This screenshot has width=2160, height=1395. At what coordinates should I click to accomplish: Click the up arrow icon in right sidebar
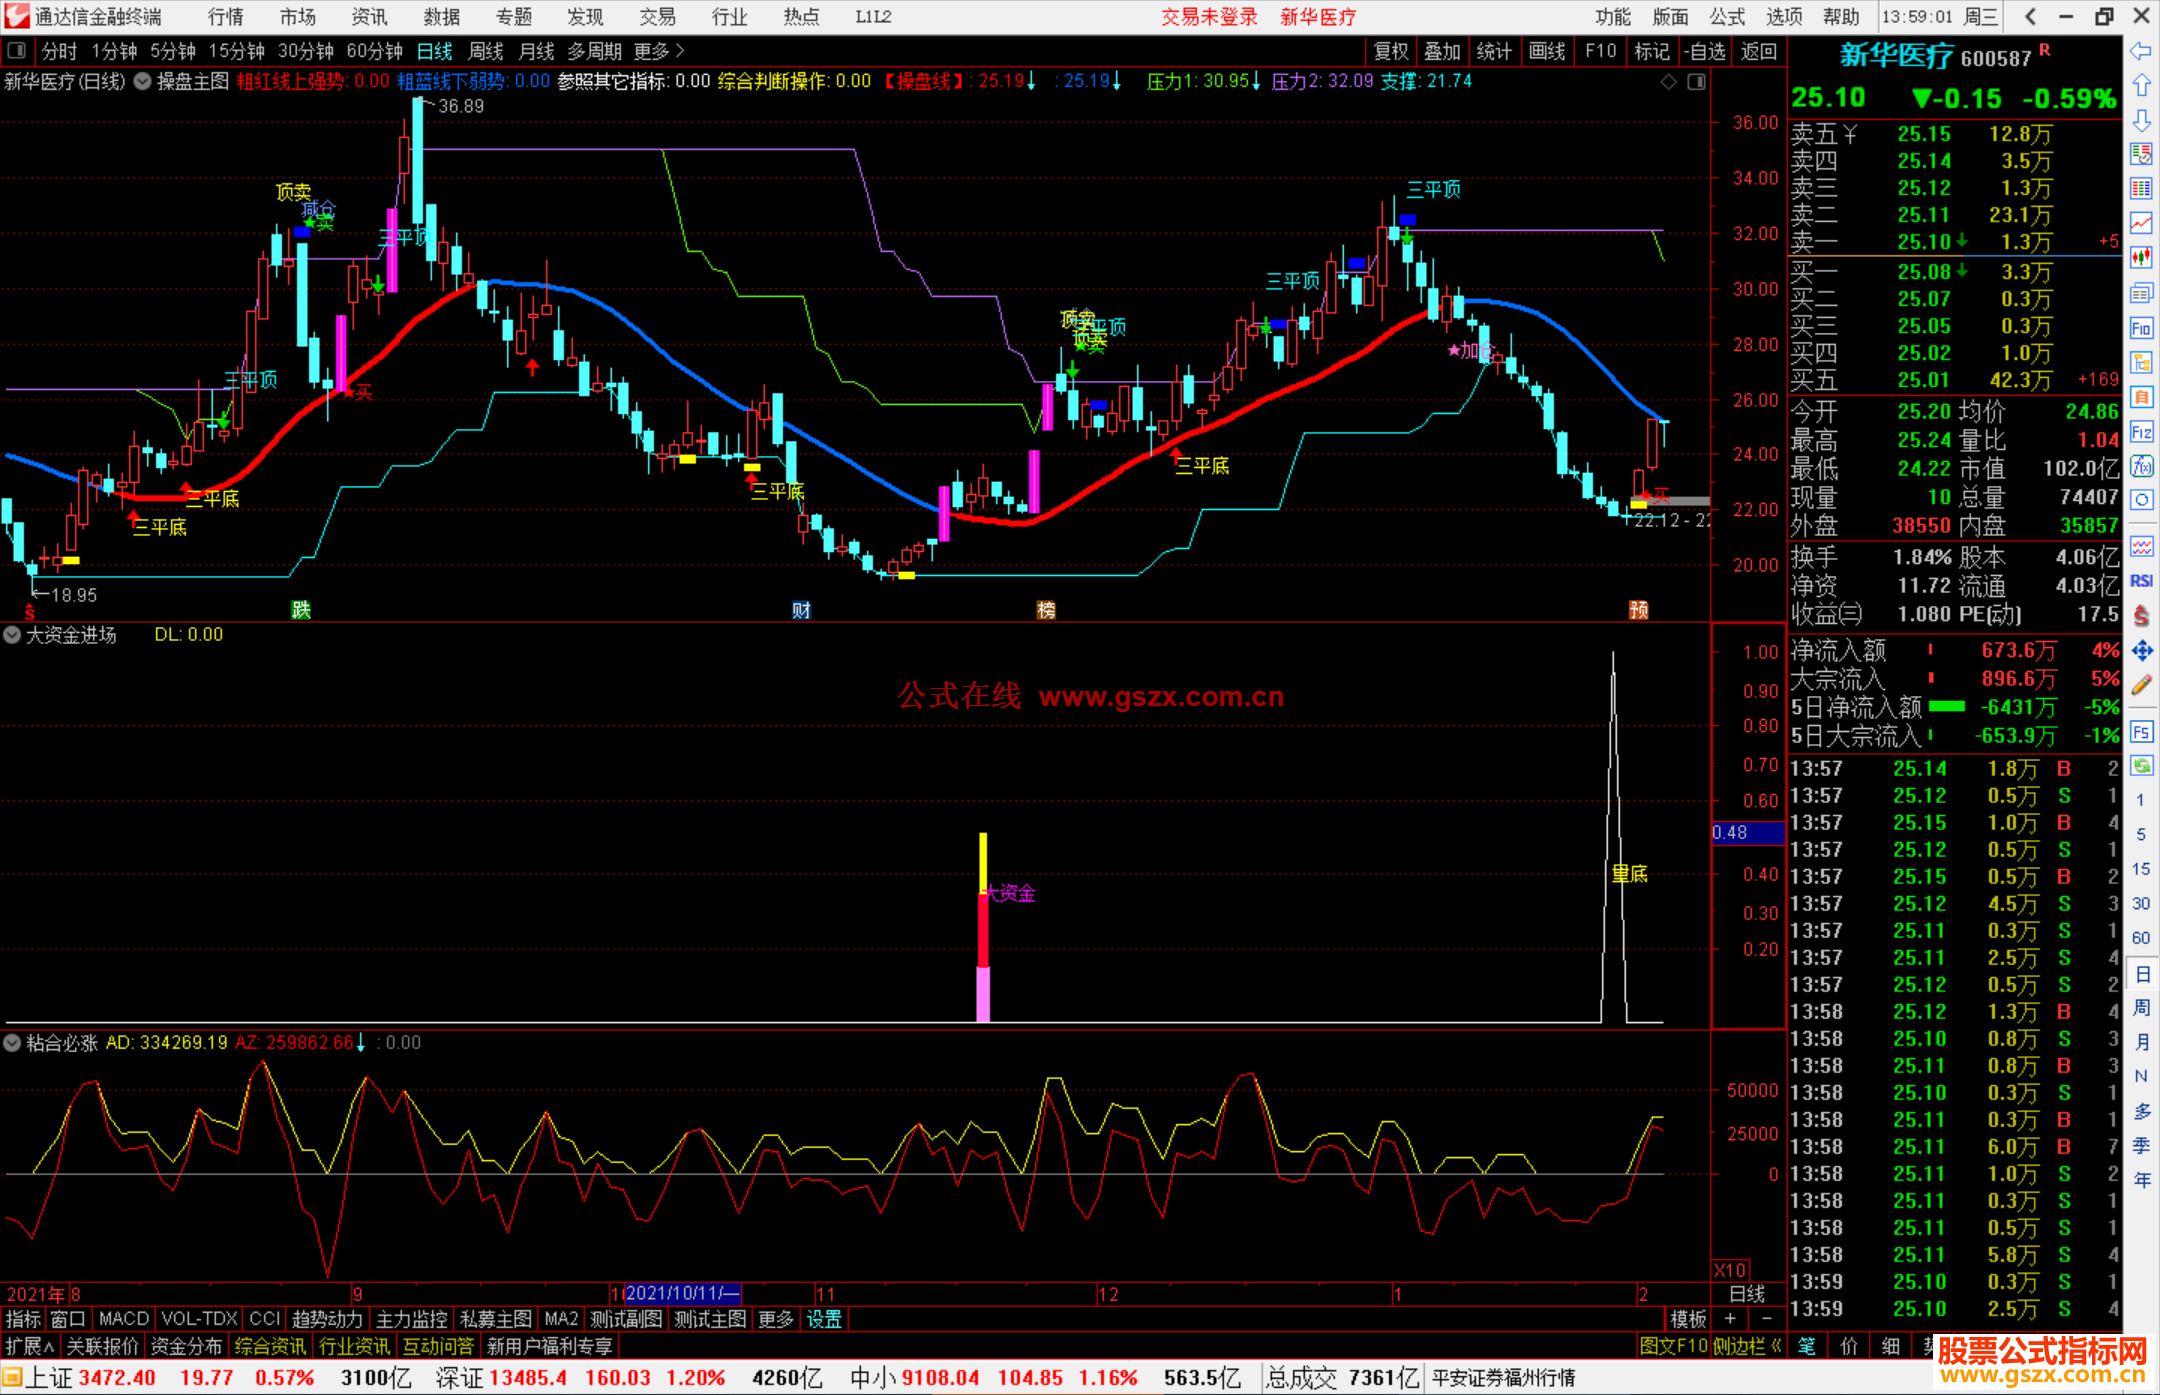[x=2141, y=86]
